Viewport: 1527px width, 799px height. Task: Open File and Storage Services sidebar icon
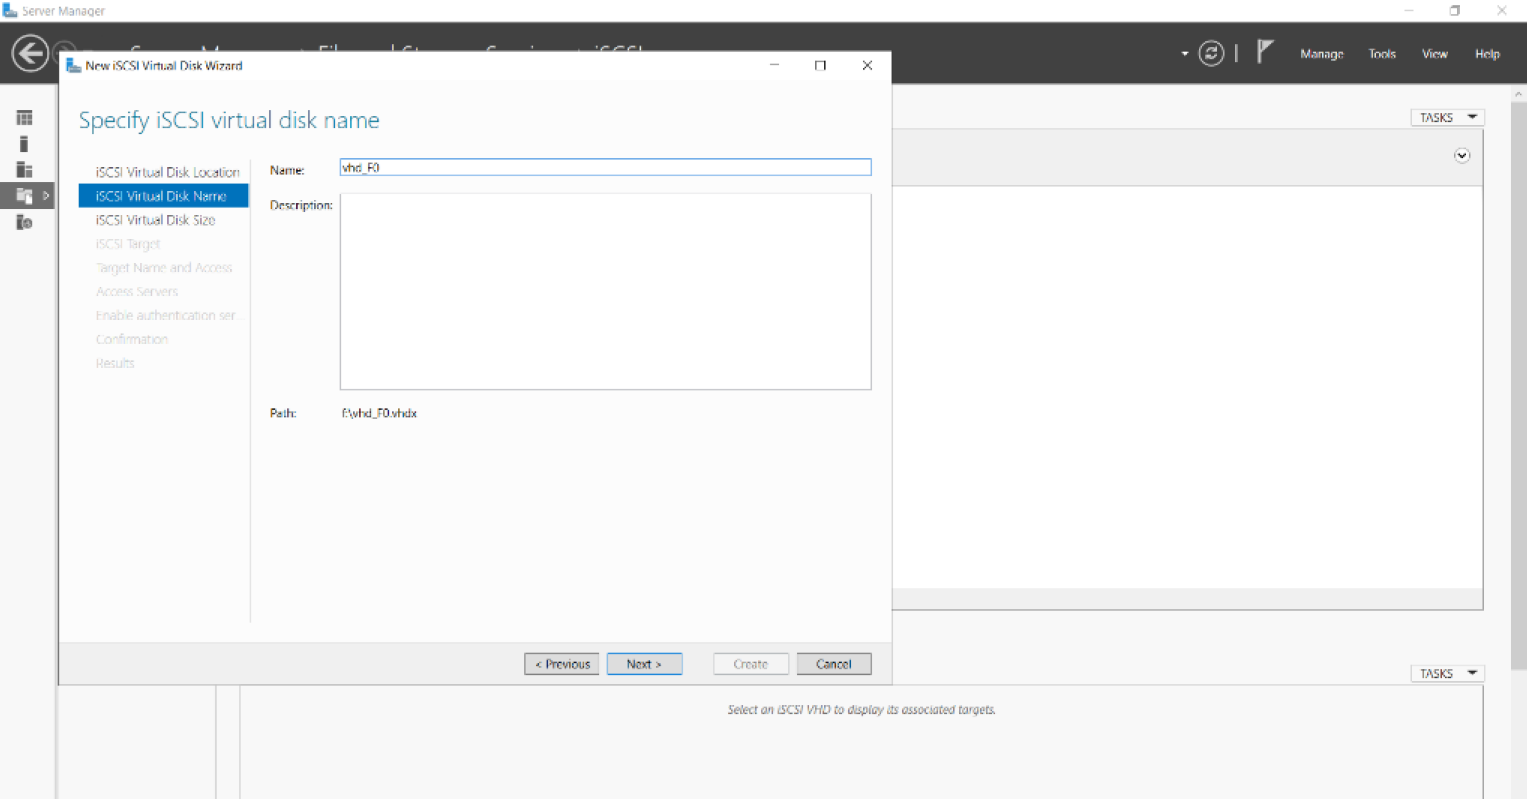24,196
